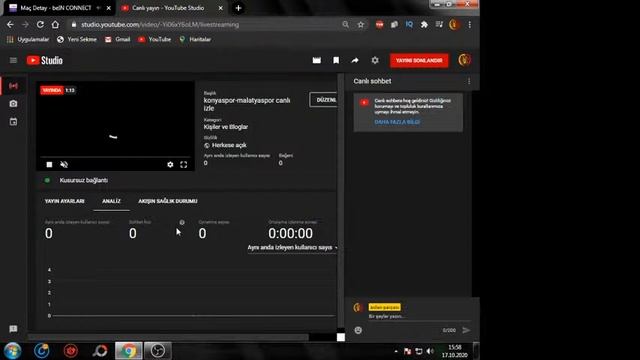Click the YouTube Studio logo
The image size is (640, 360).
45,60
